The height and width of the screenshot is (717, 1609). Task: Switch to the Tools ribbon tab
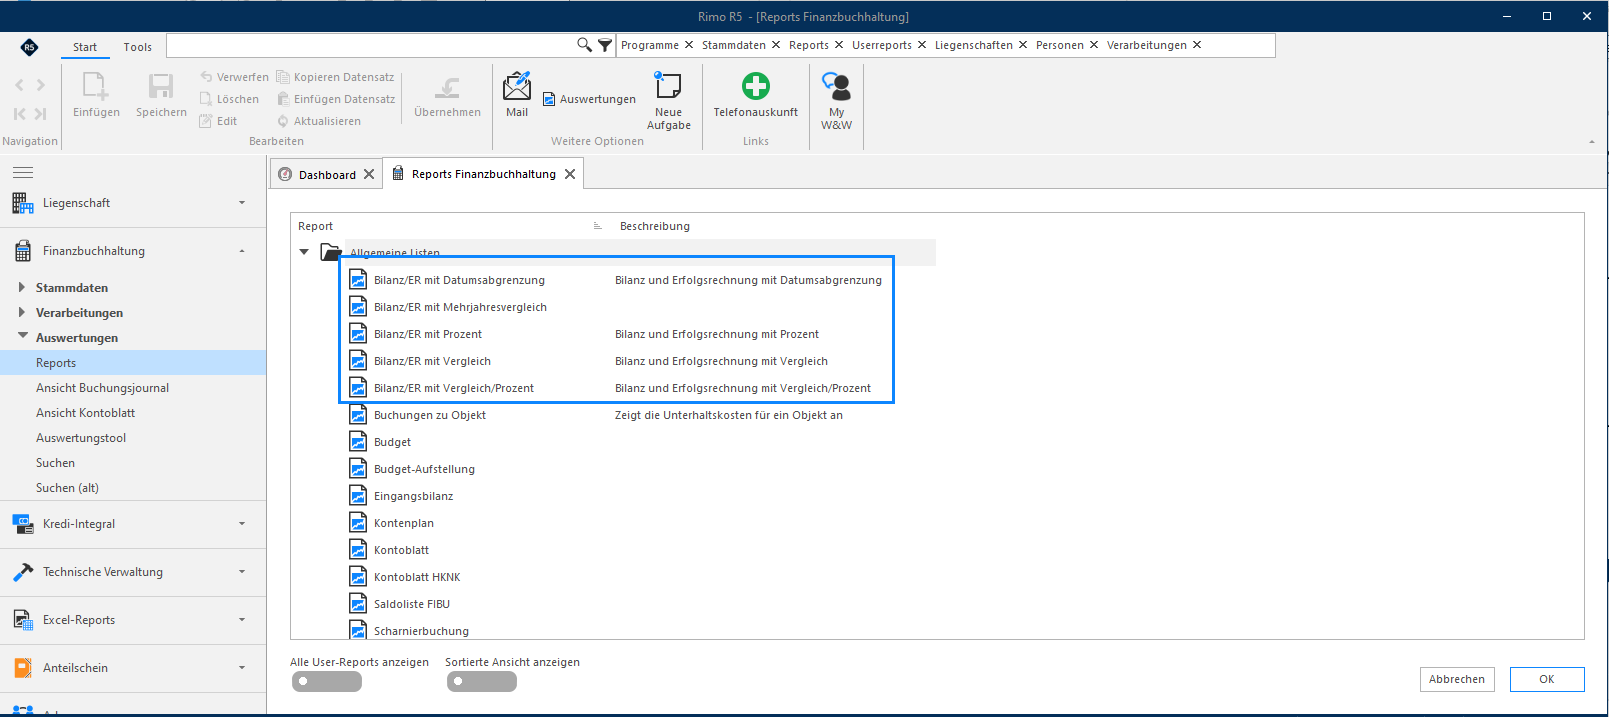click(x=138, y=47)
